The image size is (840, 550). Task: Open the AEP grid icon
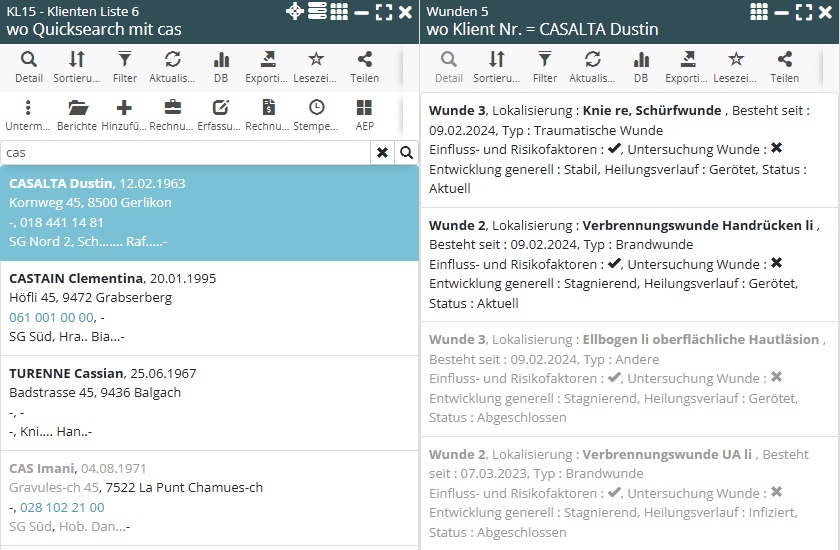pos(364,115)
